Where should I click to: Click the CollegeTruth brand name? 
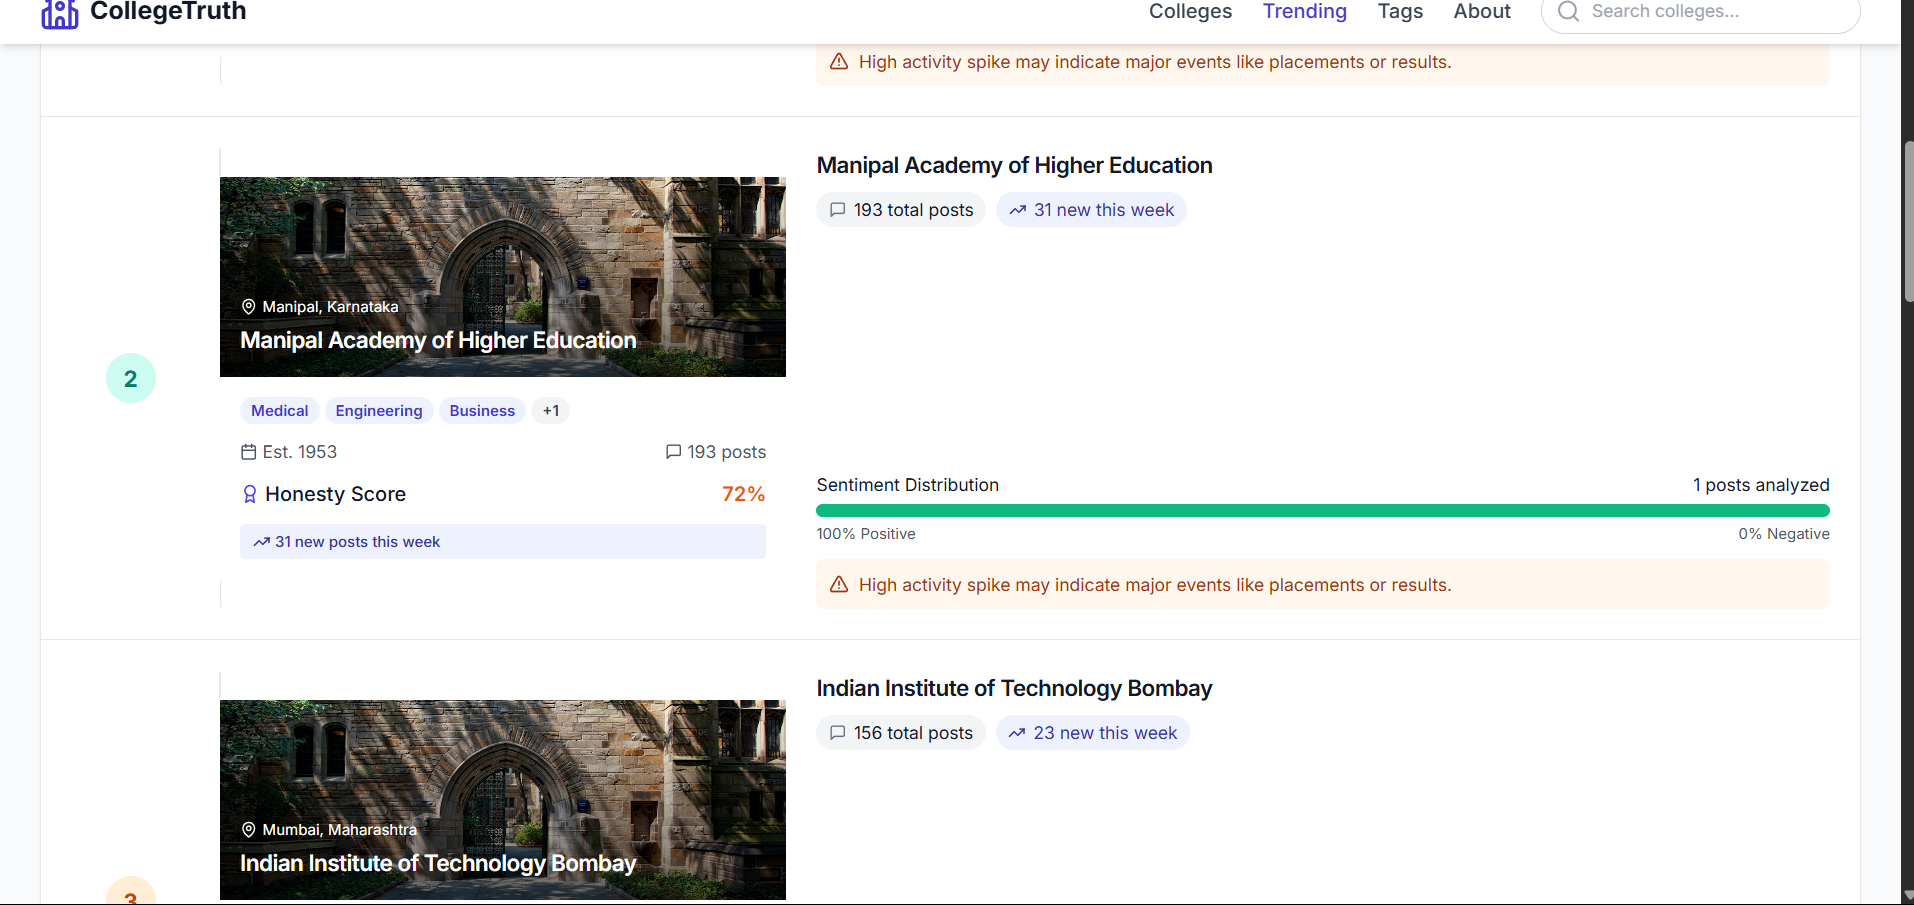[x=168, y=11]
